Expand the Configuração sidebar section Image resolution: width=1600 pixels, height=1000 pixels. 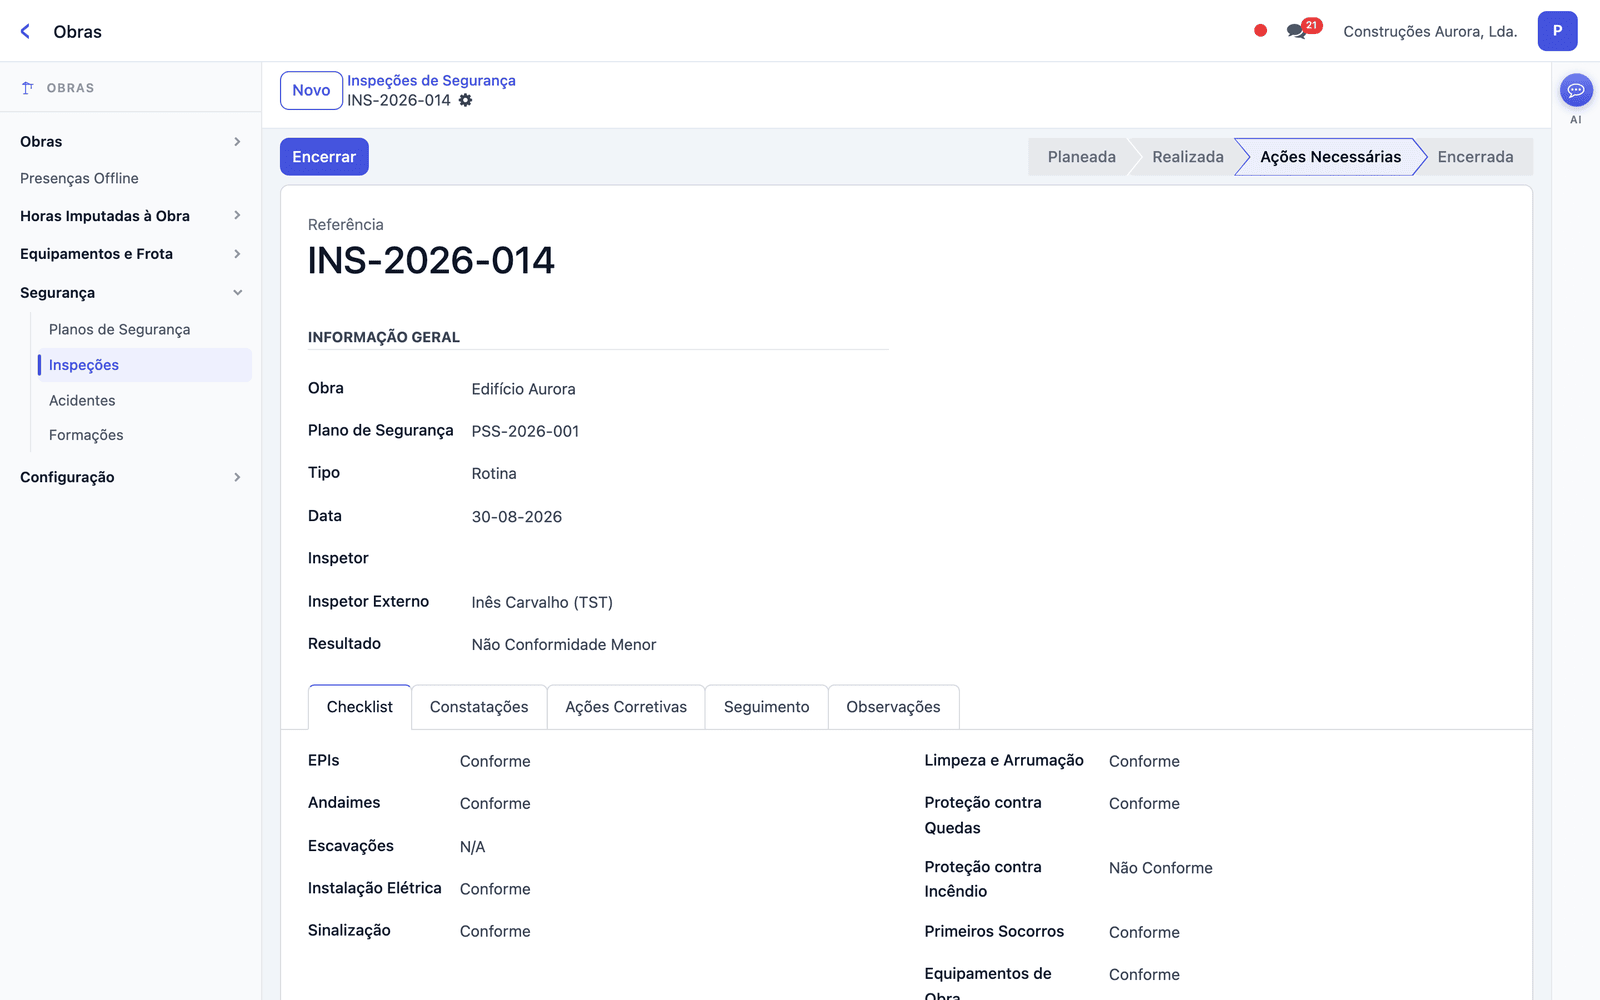tap(130, 477)
